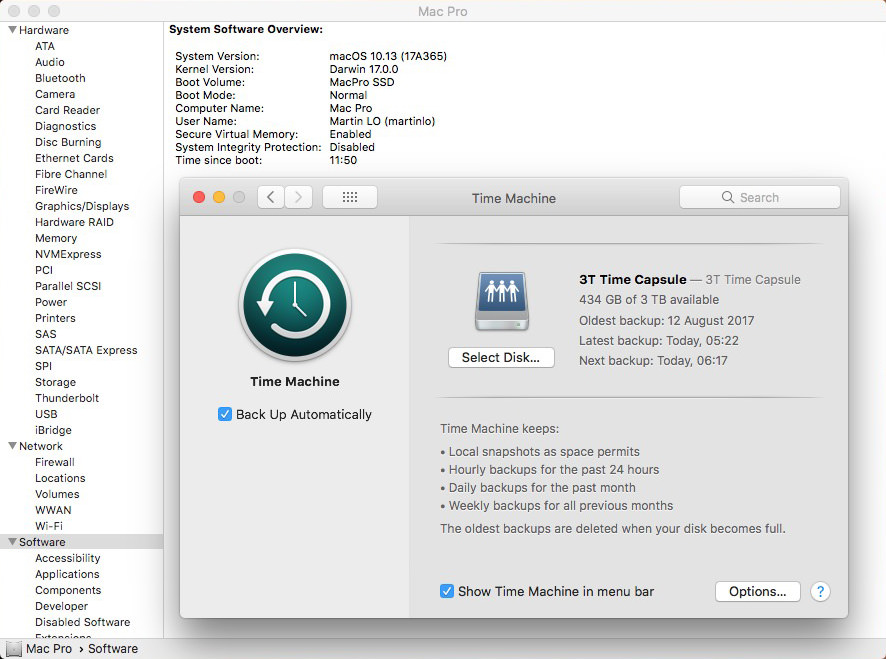Select Printers in the sidebar

click(x=55, y=318)
